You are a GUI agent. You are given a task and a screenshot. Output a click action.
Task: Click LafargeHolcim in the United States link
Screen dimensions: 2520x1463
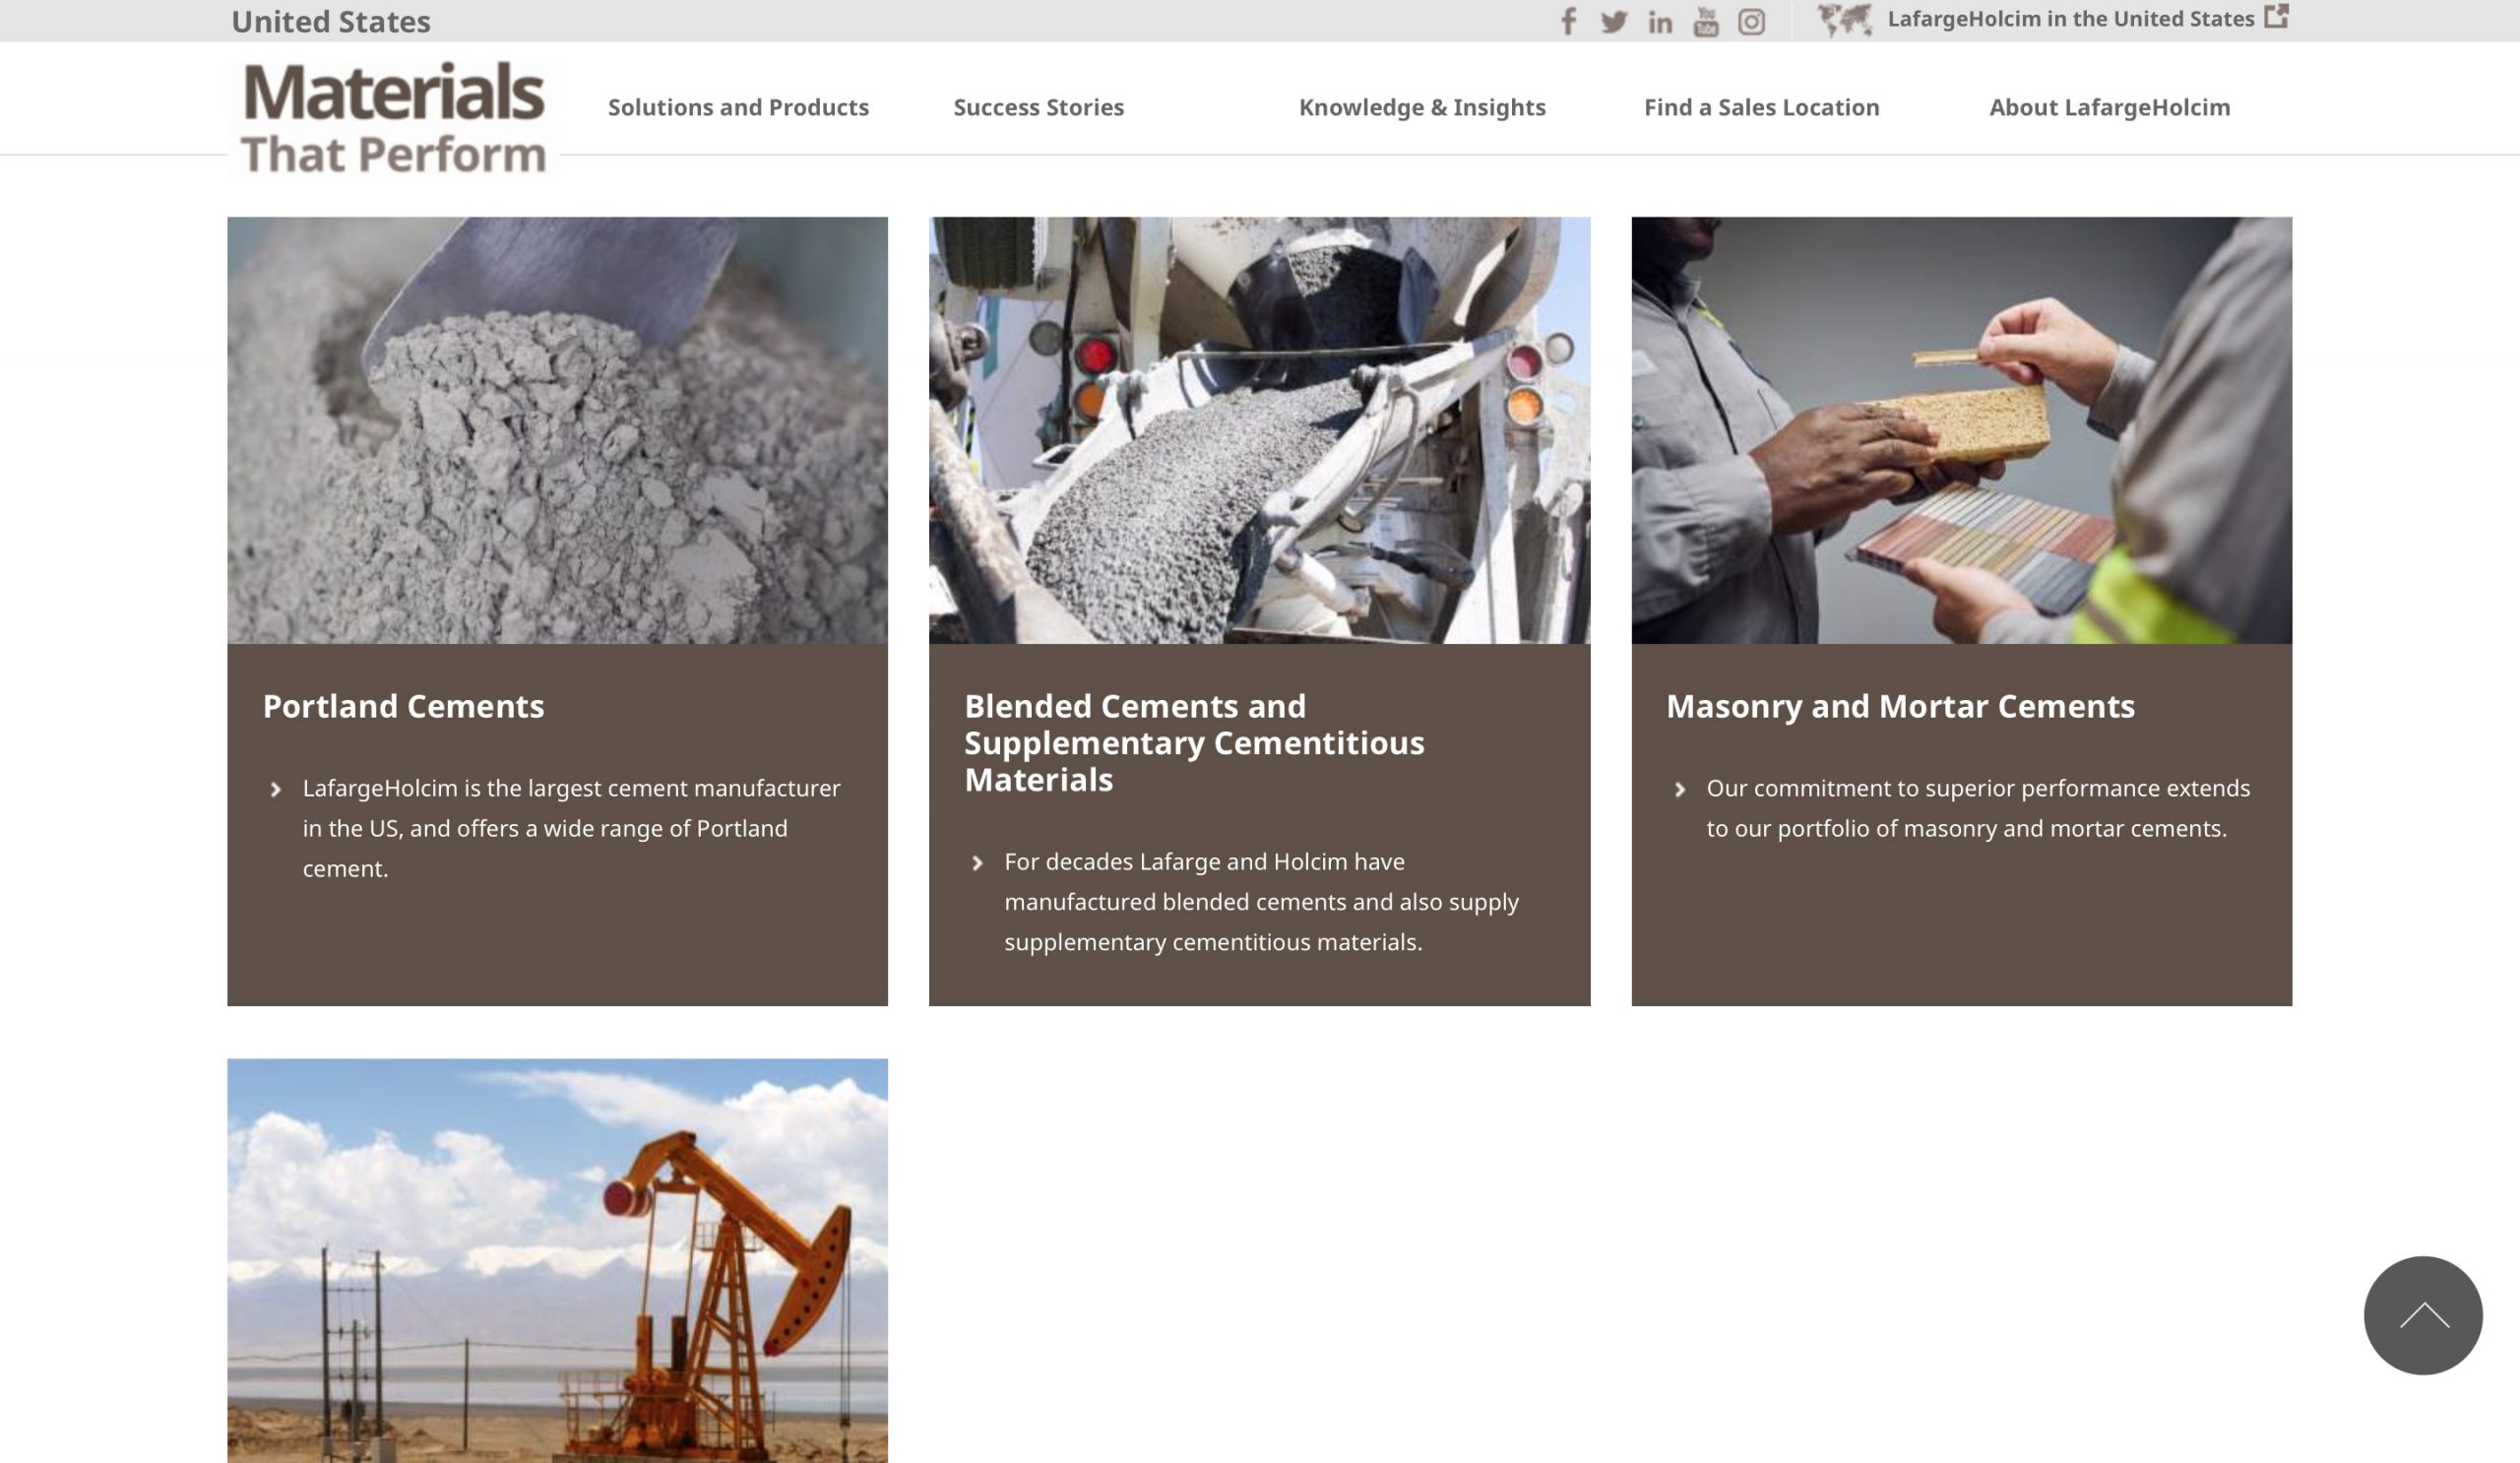coord(2070,19)
